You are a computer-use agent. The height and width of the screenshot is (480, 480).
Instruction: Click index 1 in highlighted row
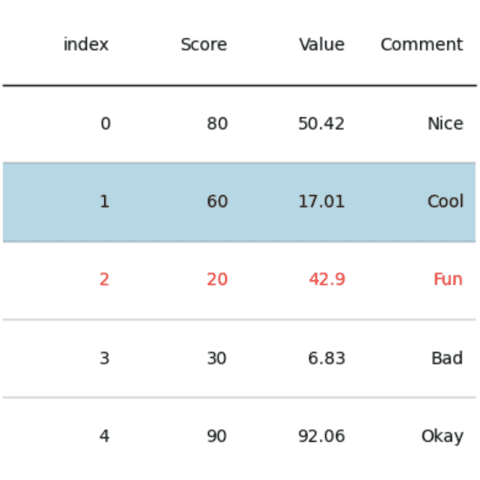click(x=105, y=201)
